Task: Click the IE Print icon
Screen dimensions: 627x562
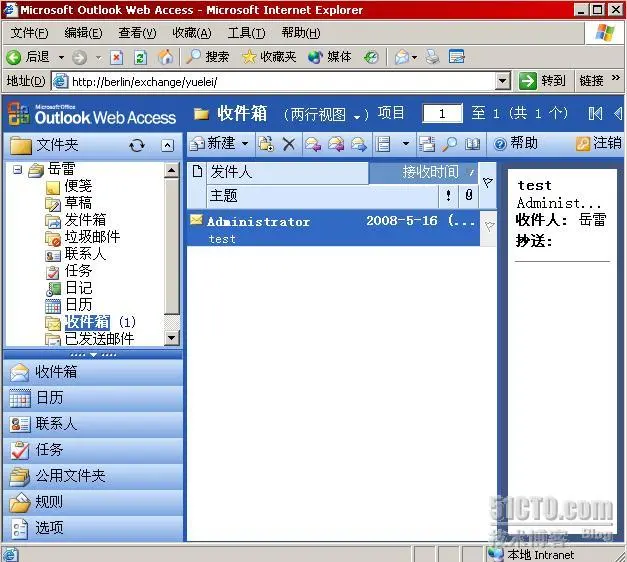Action: 432,57
